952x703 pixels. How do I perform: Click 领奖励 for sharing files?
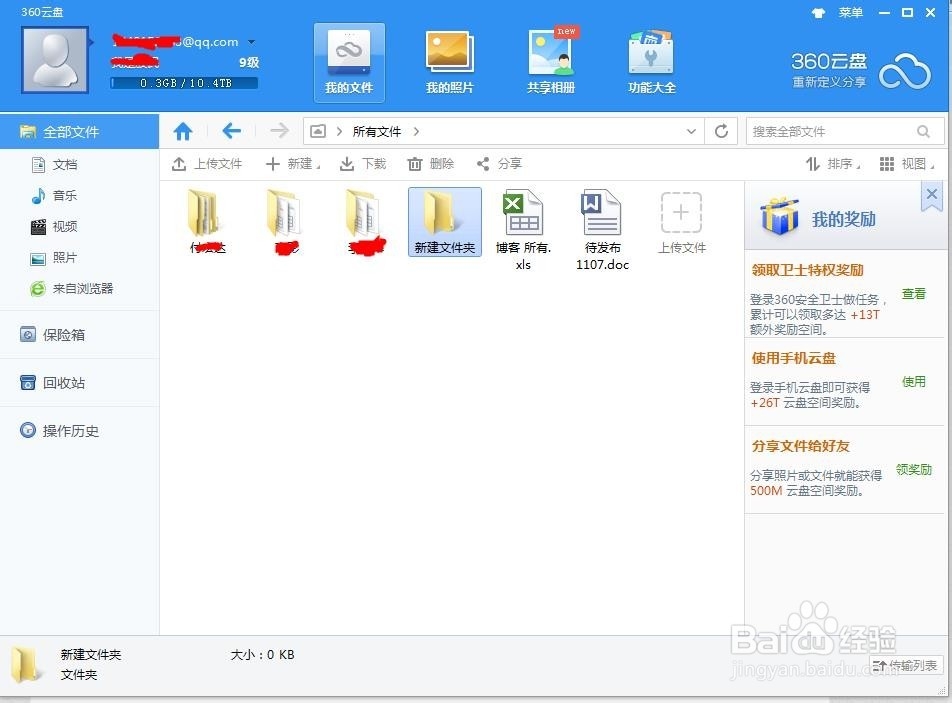(914, 470)
